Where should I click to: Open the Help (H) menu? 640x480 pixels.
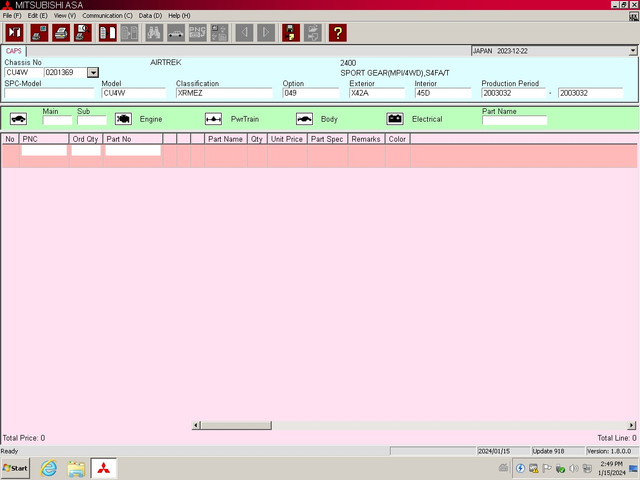point(179,16)
